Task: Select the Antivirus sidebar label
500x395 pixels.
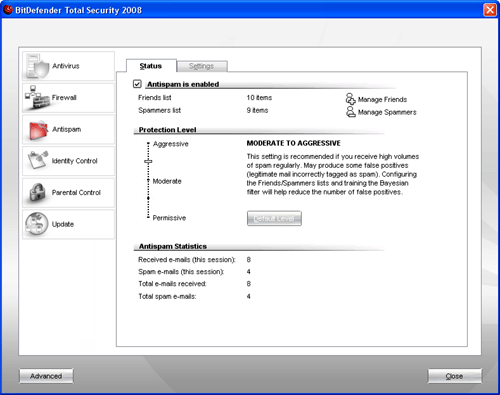Action: coord(66,66)
